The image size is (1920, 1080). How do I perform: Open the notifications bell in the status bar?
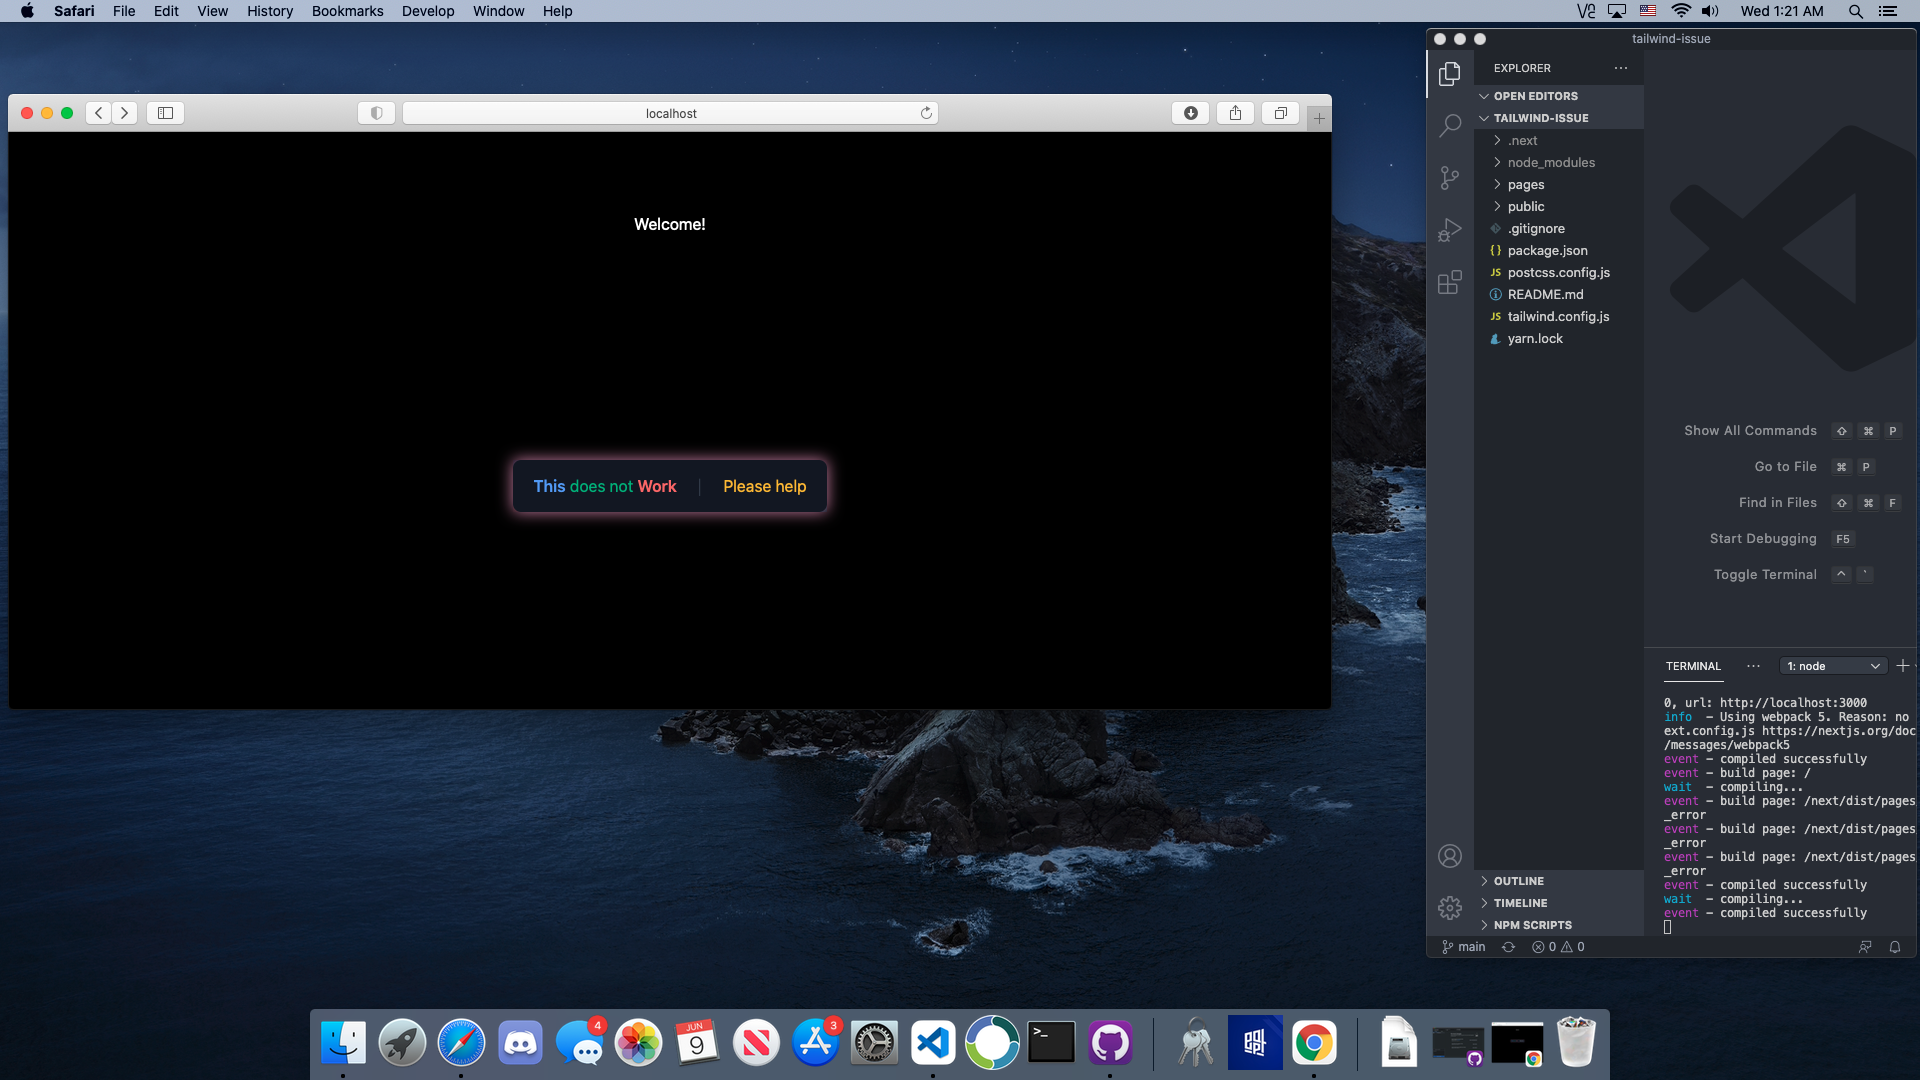[1894, 947]
